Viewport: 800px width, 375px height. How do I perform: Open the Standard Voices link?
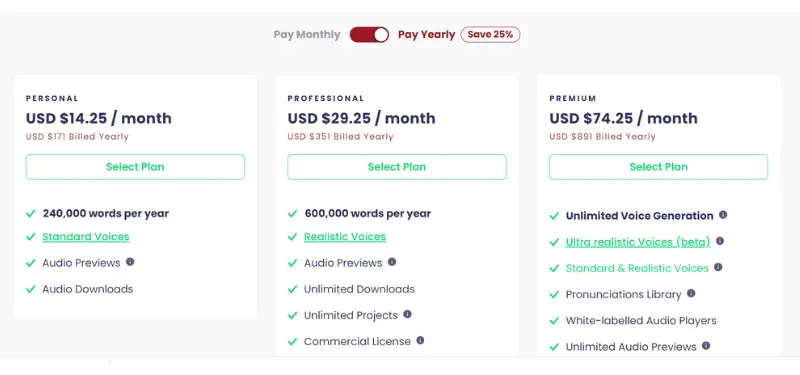point(86,237)
